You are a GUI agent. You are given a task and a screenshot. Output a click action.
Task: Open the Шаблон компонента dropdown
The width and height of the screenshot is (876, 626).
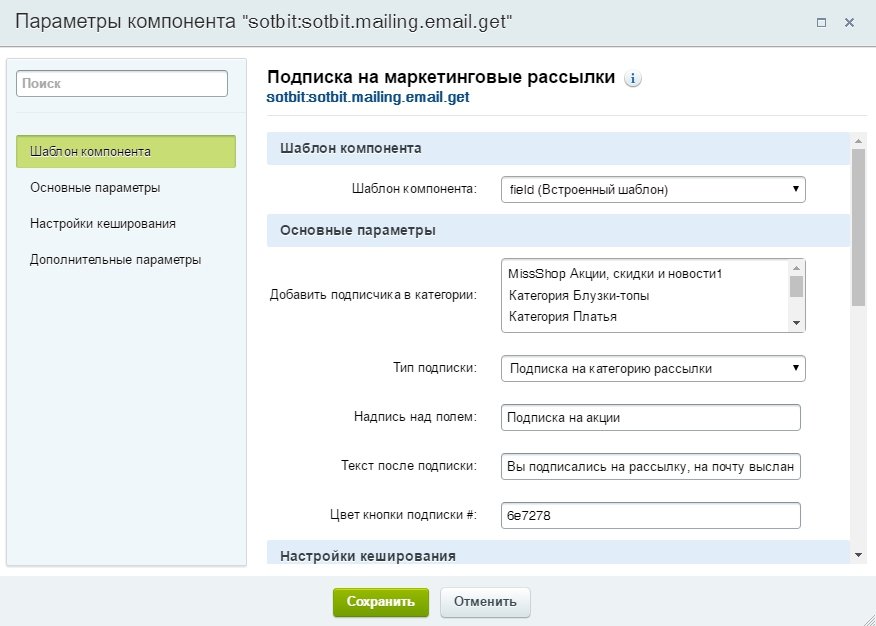click(653, 189)
